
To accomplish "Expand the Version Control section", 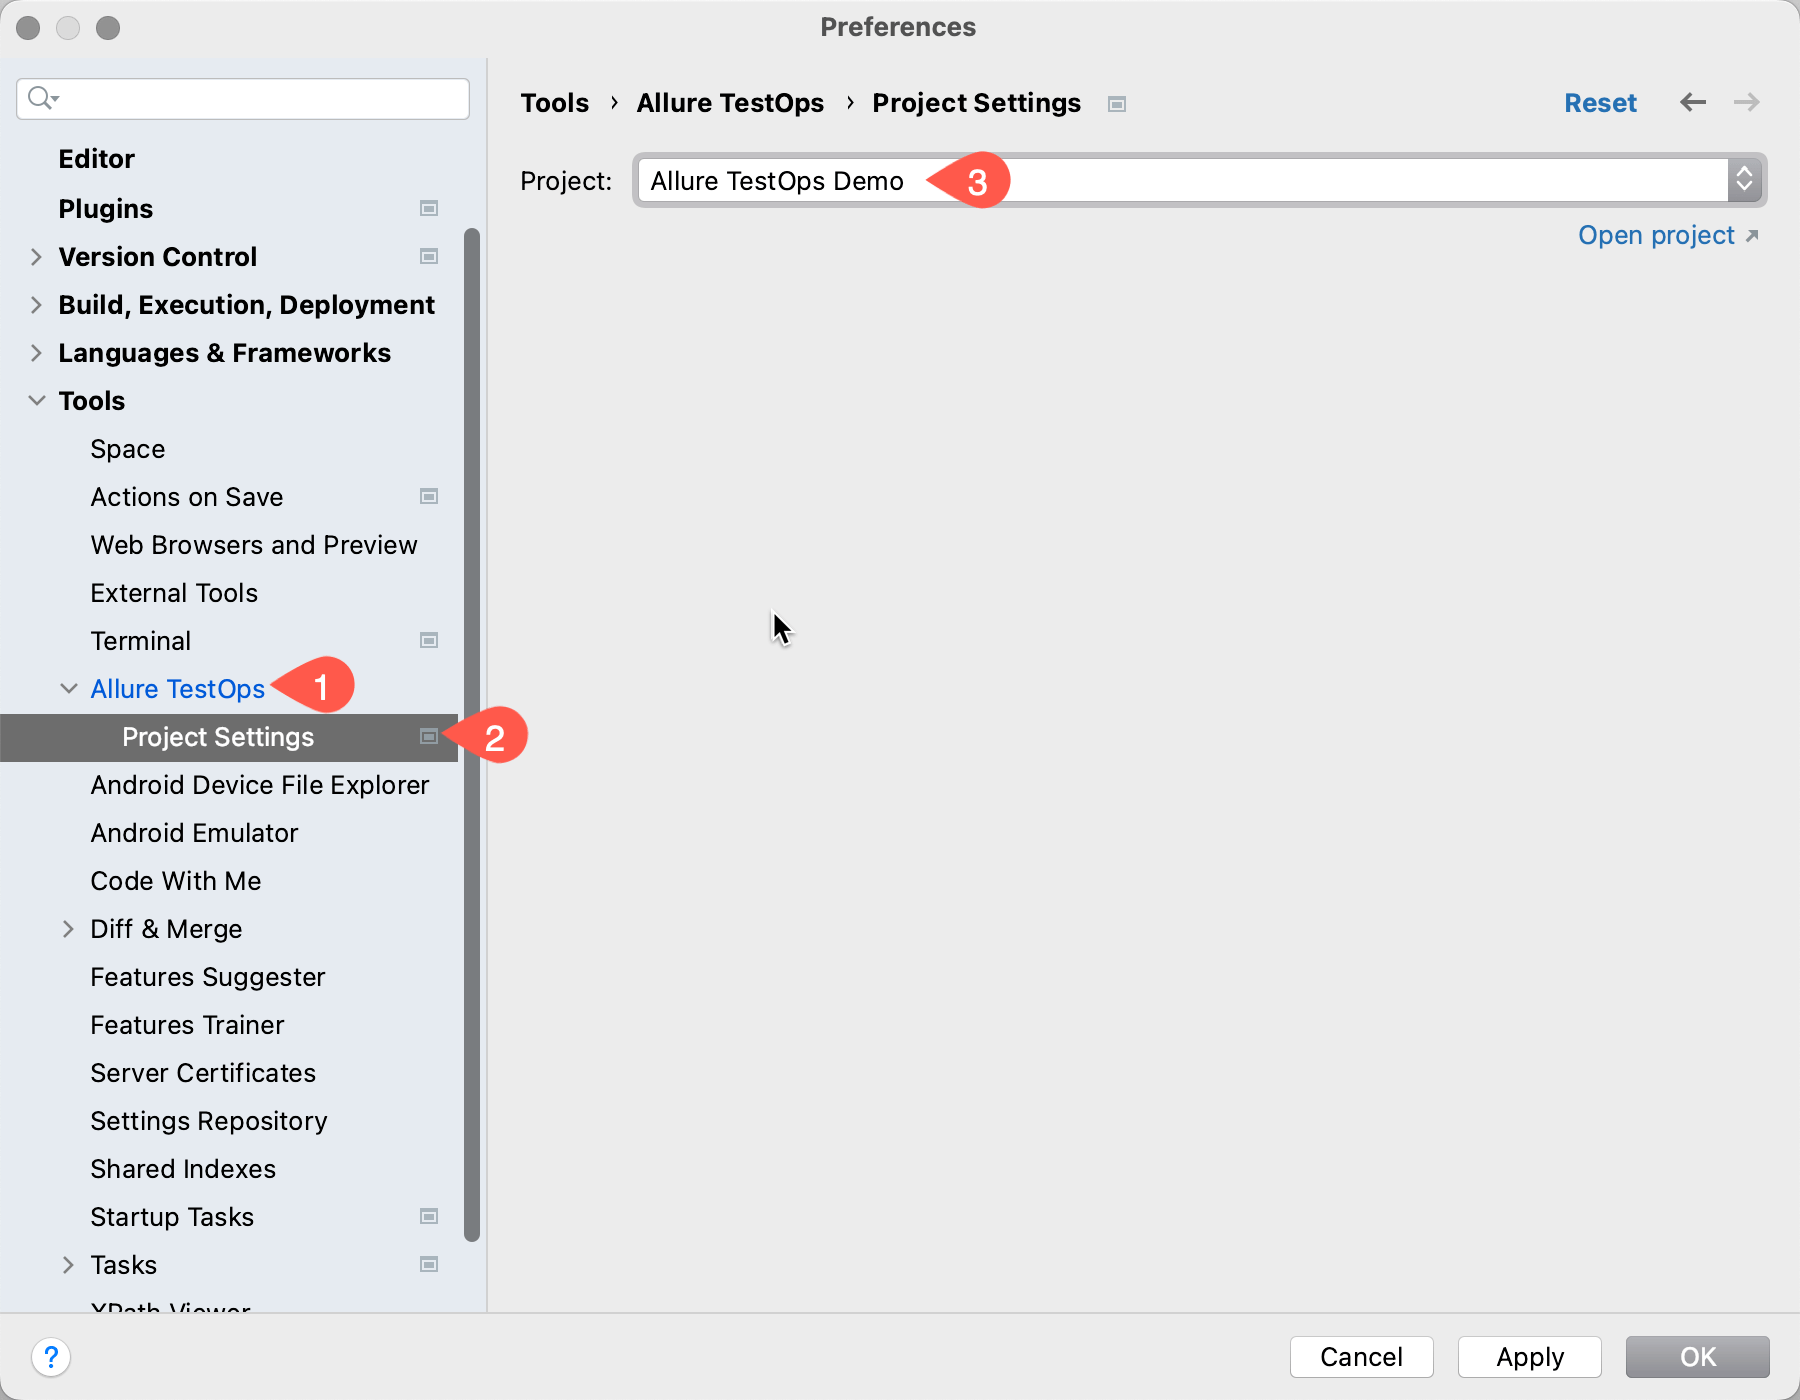I will (36, 256).
